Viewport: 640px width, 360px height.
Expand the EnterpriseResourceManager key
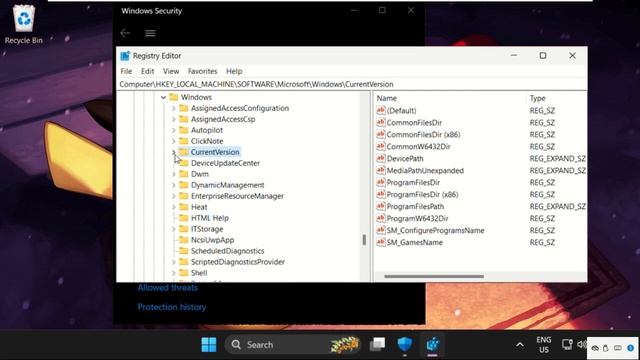(173, 196)
